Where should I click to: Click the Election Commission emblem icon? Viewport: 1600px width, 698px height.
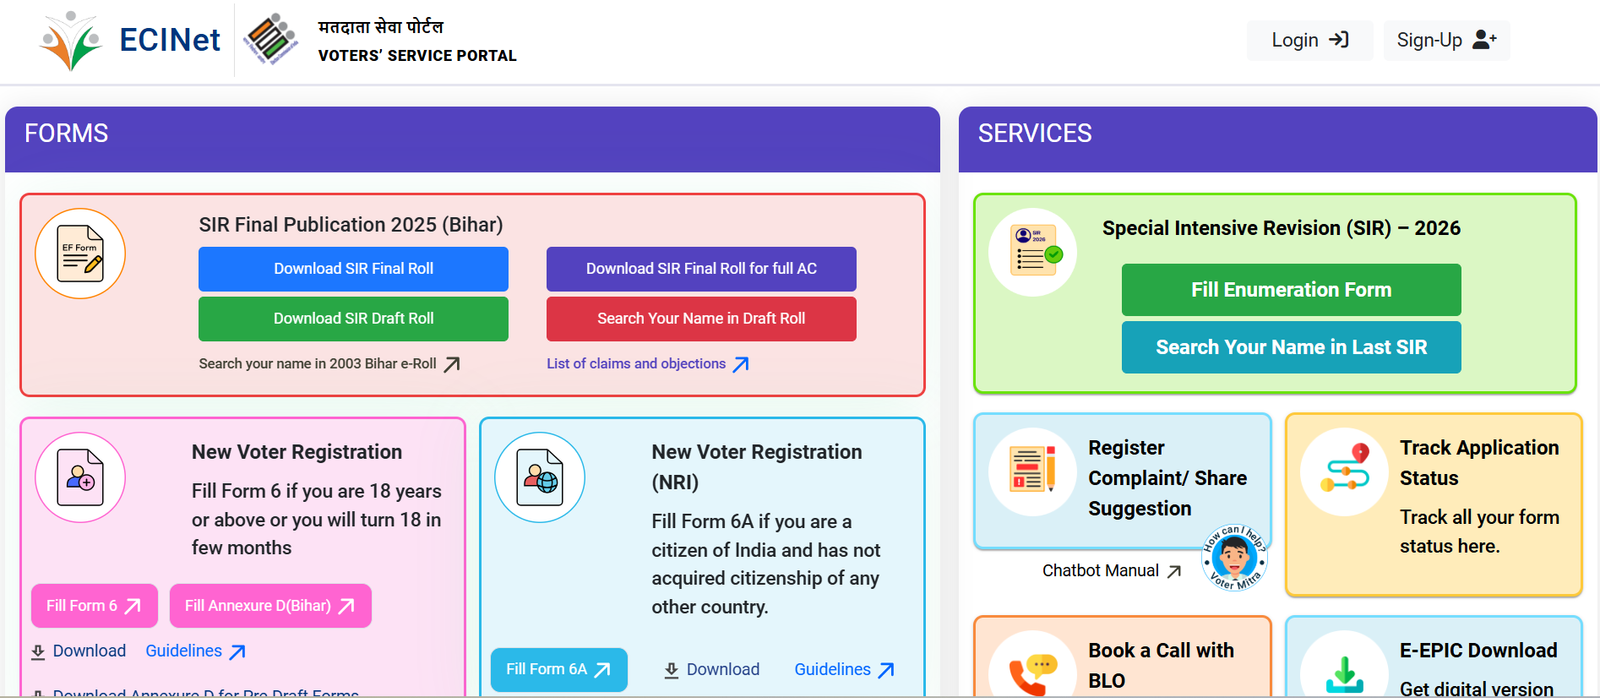pos(272,40)
